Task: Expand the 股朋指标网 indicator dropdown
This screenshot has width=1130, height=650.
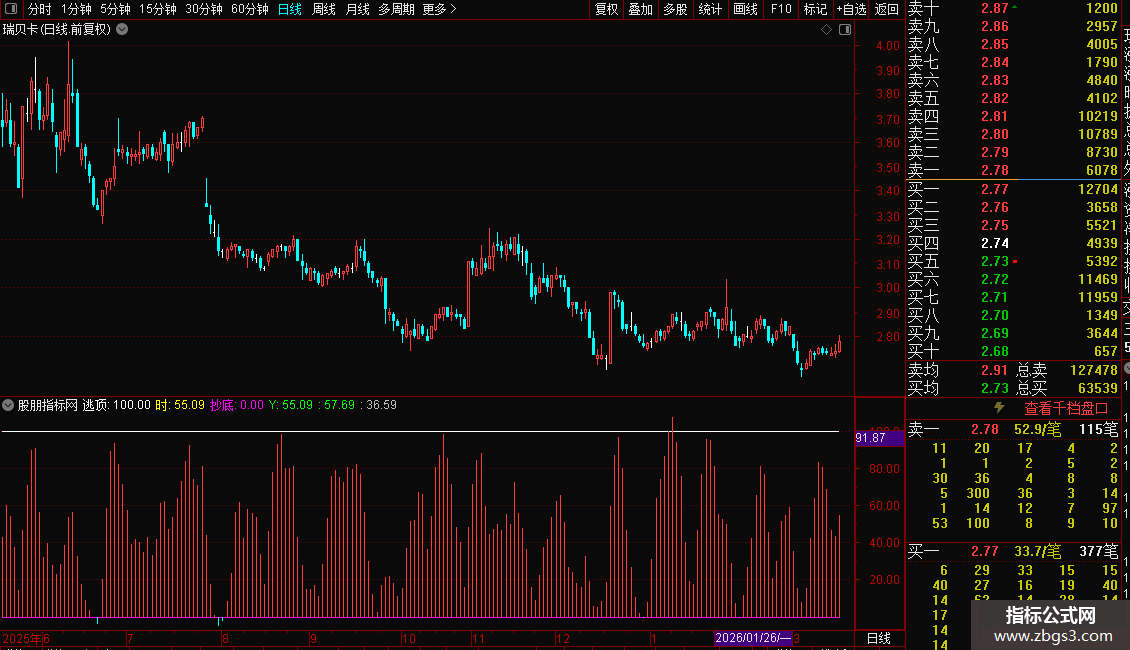Action: (x=8, y=405)
